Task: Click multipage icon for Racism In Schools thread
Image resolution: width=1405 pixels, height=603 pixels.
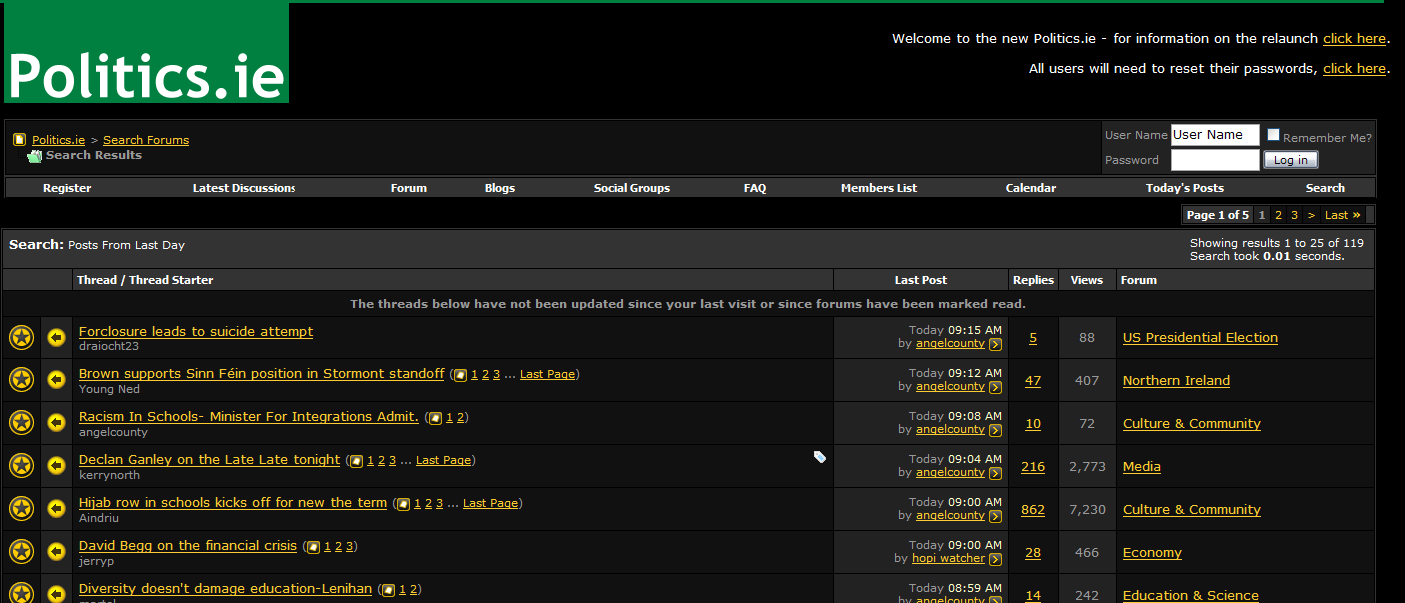Action: click(435, 418)
